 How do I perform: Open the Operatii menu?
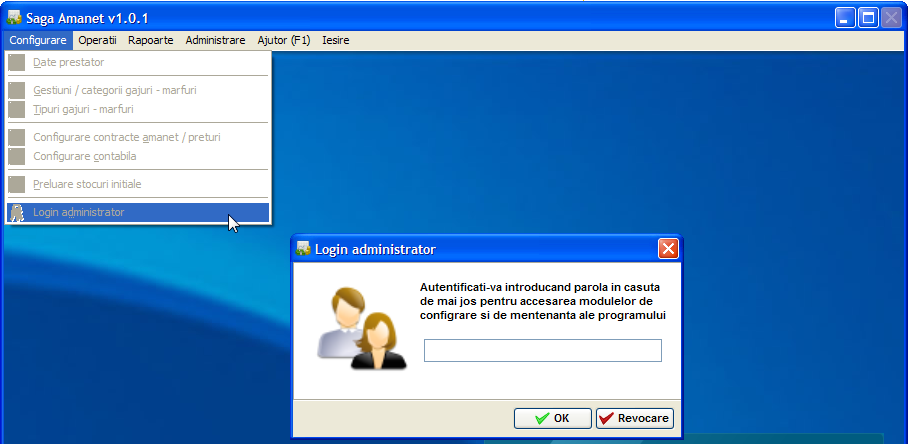tap(97, 41)
